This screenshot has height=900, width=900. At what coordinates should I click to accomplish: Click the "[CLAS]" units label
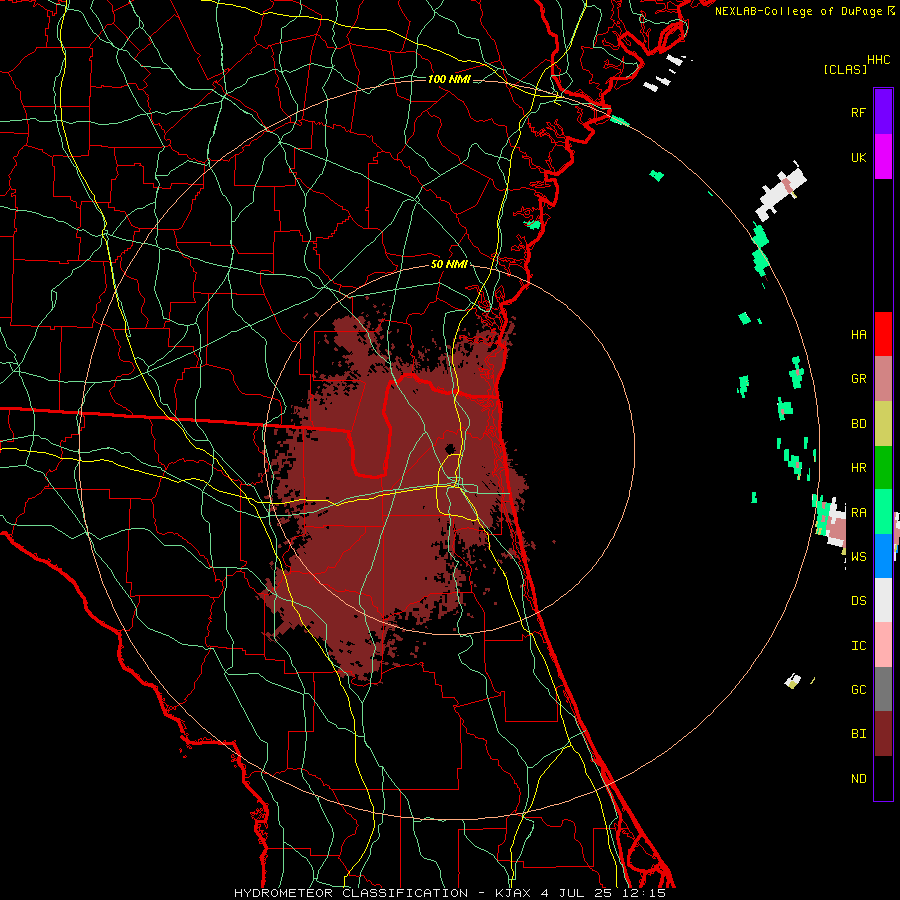pyautogui.click(x=845, y=69)
